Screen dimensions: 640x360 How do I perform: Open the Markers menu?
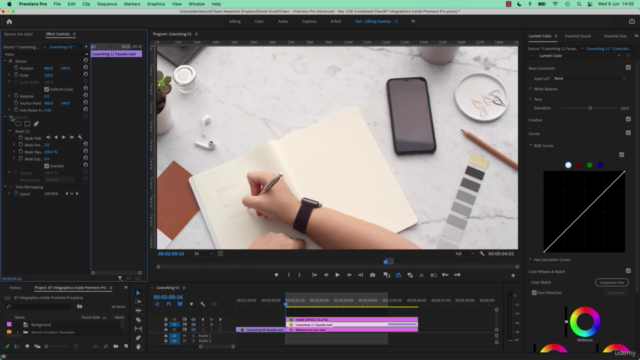click(x=132, y=4)
